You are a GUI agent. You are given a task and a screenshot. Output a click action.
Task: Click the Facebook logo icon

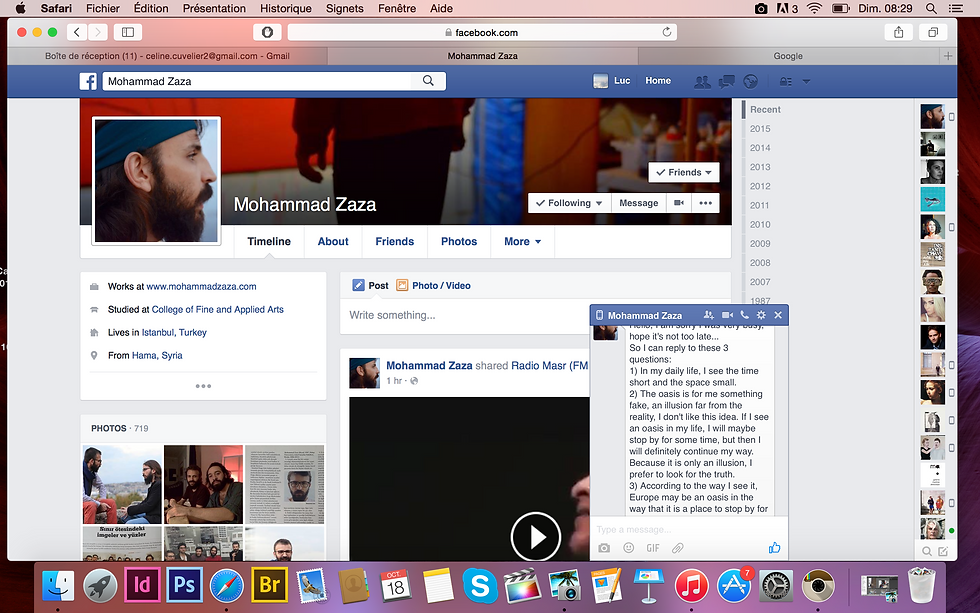[x=88, y=81]
